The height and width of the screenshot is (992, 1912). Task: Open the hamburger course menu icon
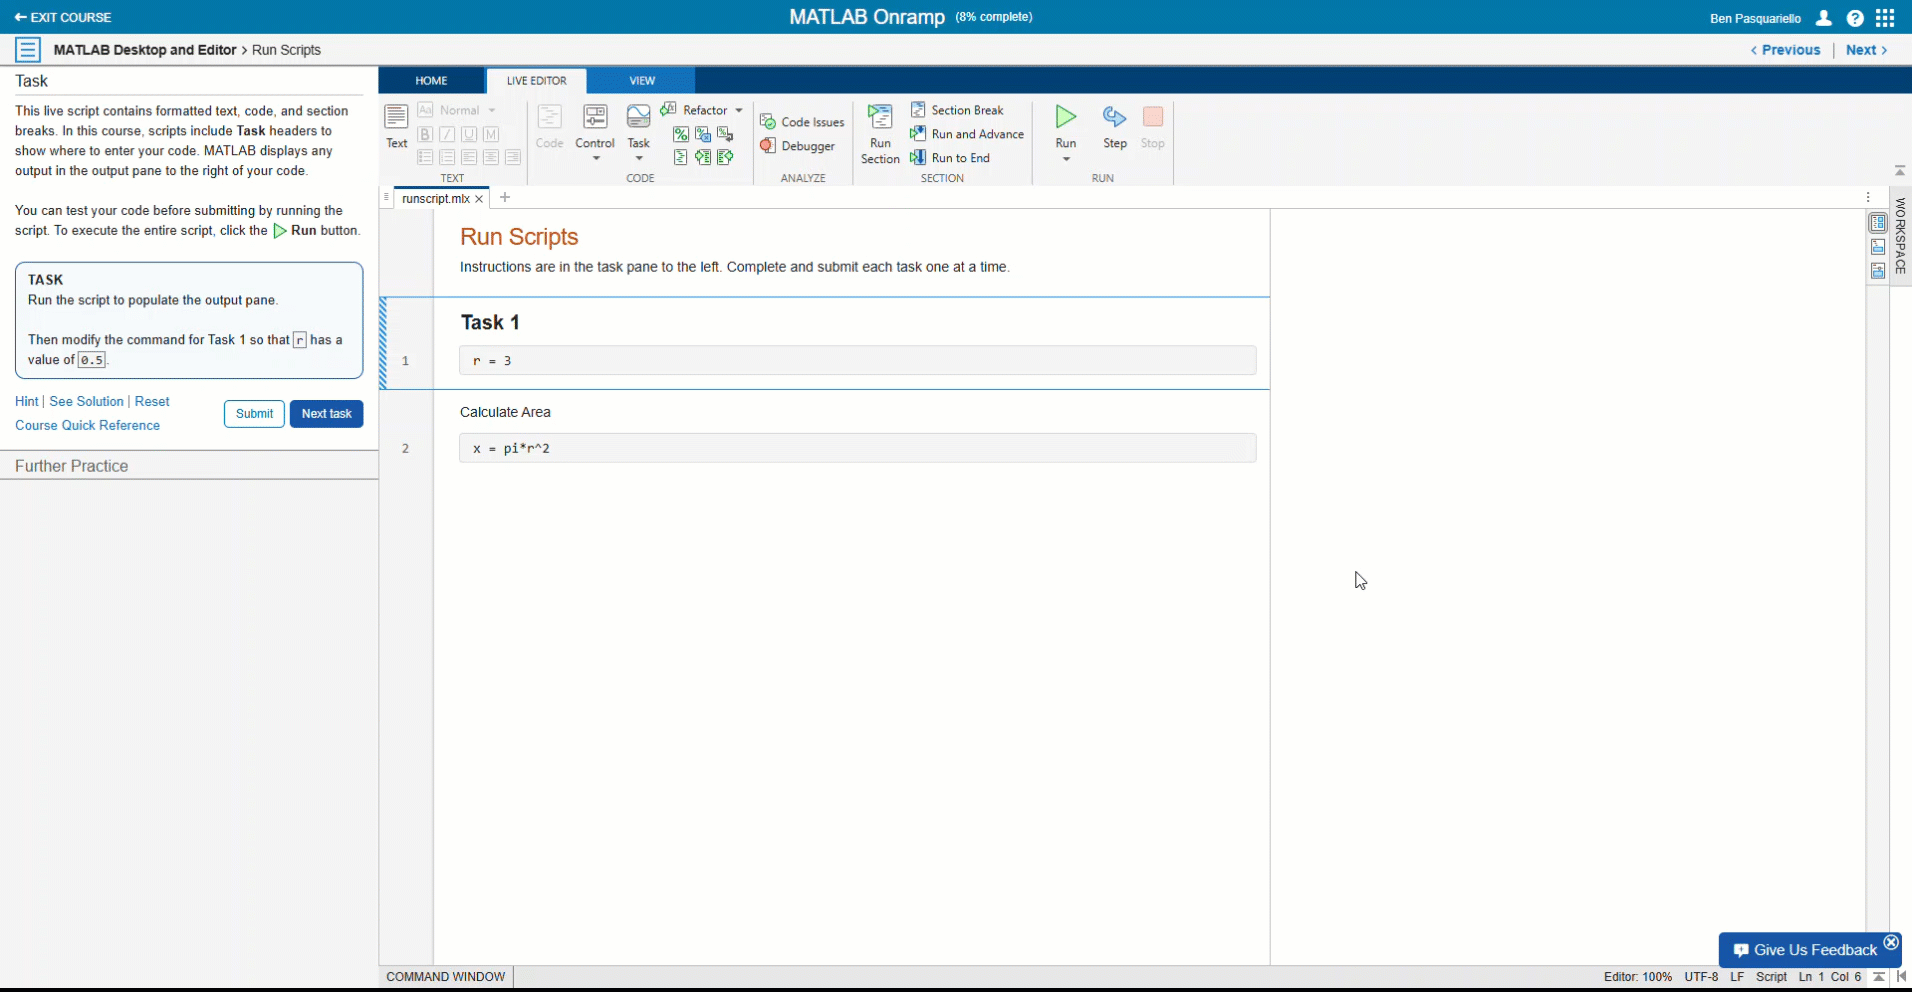pyautogui.click(x=28, y=50)
